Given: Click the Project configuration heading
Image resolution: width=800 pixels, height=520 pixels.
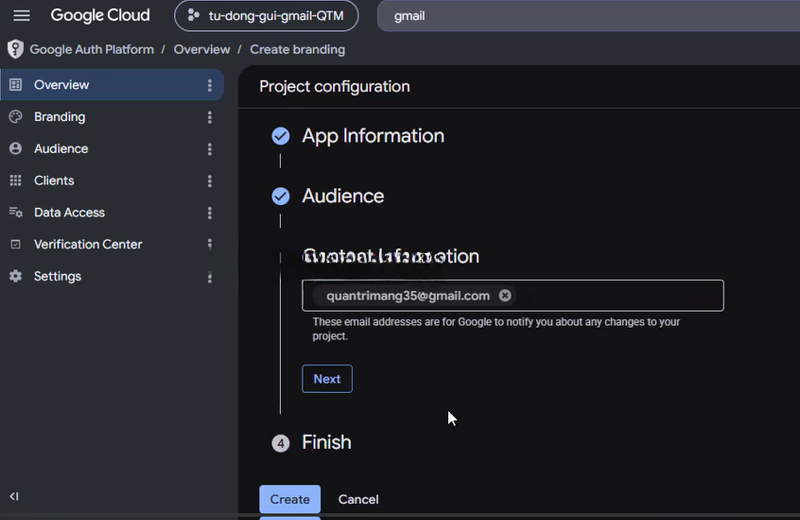Looking at the screenshot, I should (335, 87).
